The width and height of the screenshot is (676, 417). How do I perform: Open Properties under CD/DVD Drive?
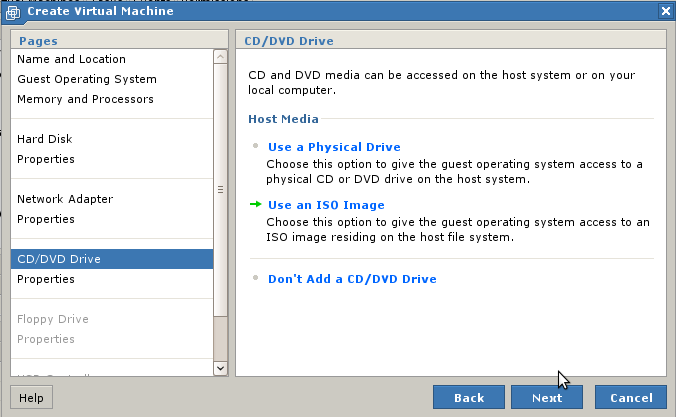pyautogui.click(x=45, y=279)
